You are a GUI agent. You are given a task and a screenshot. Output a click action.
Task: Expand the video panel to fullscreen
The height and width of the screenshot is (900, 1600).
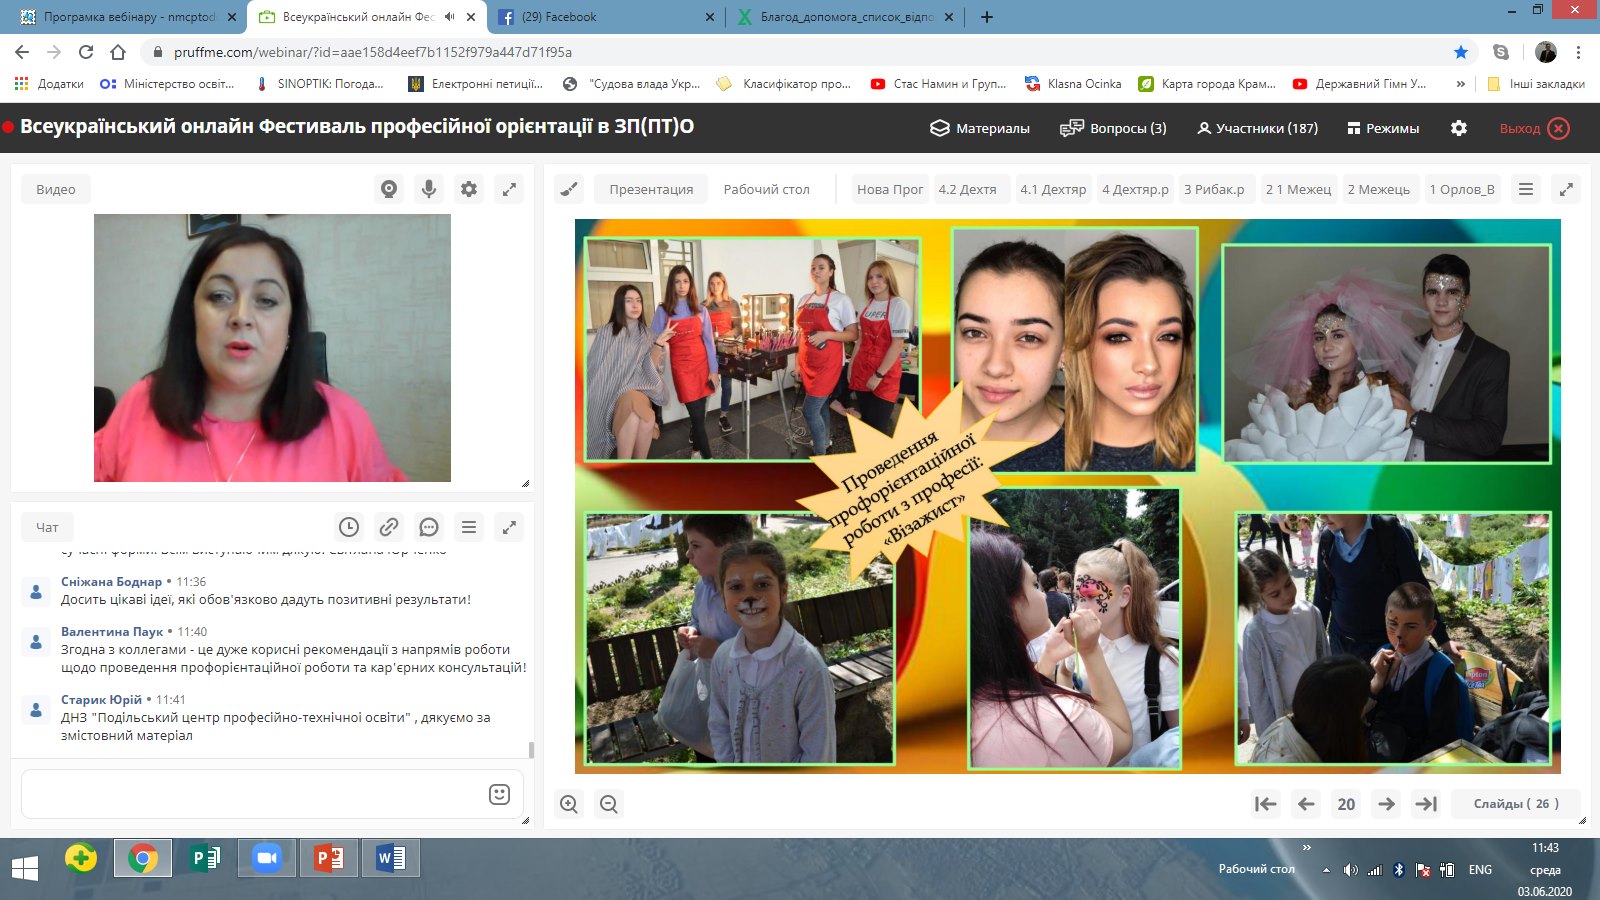click(x=509, y=189)
